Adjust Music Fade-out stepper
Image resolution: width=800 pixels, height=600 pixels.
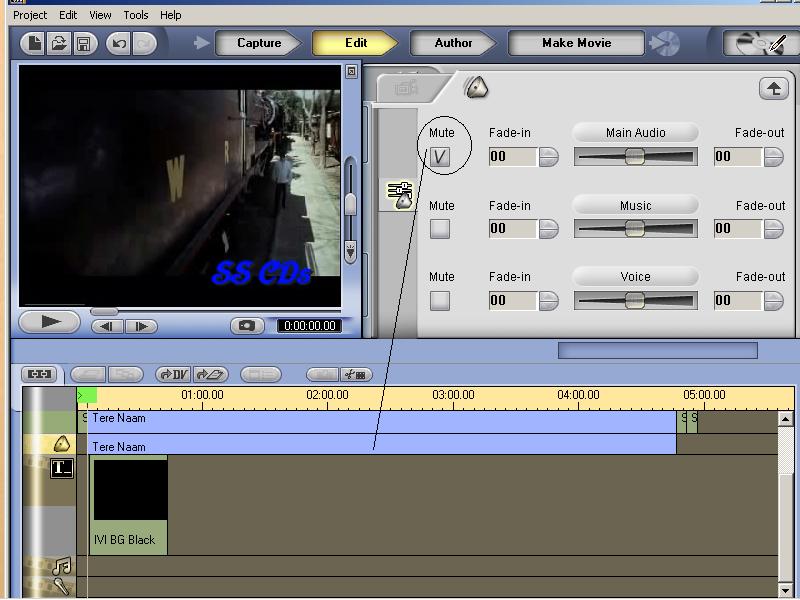coord(773,229)
